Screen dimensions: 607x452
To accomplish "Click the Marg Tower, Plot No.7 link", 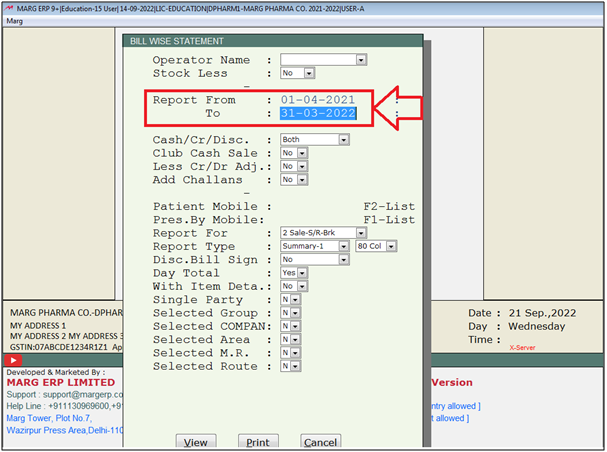I will pos(49,418).
